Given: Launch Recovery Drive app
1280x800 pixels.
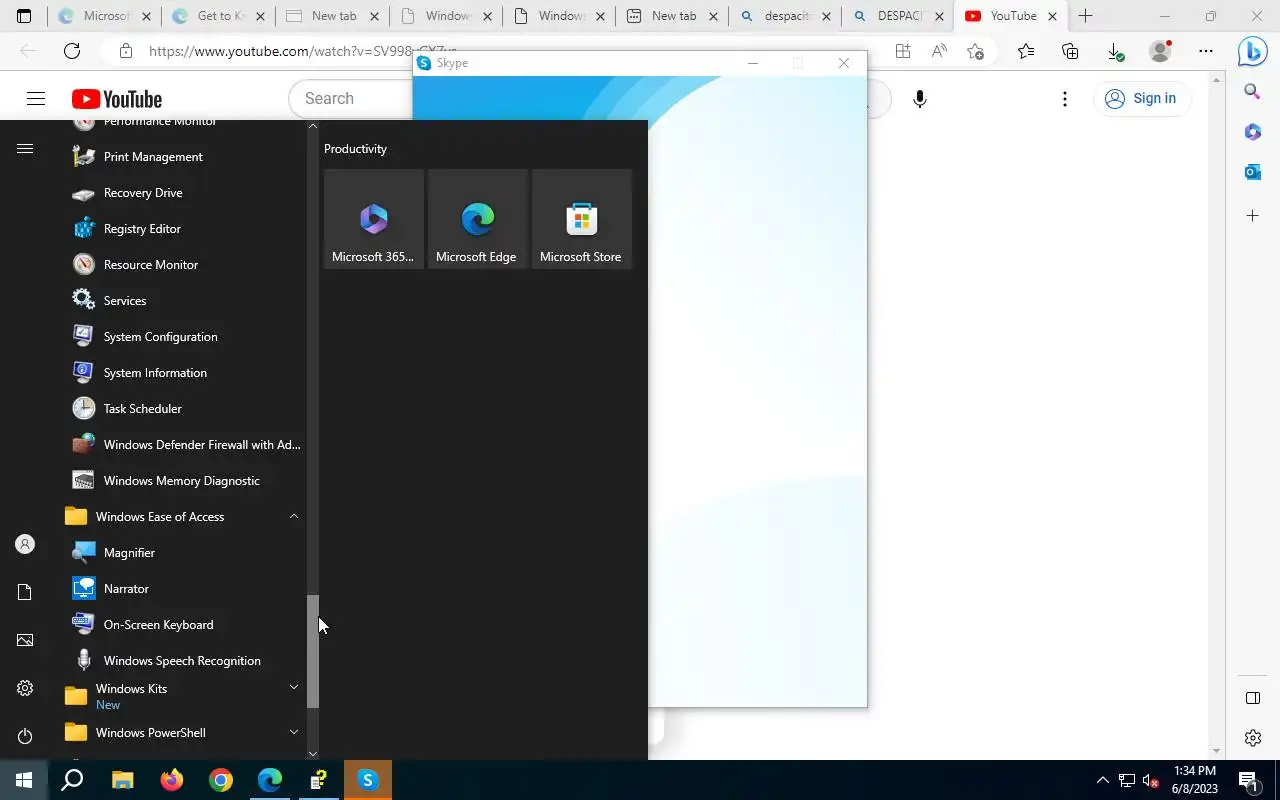Looking at the screenshot, I should [x=185, y=193].
